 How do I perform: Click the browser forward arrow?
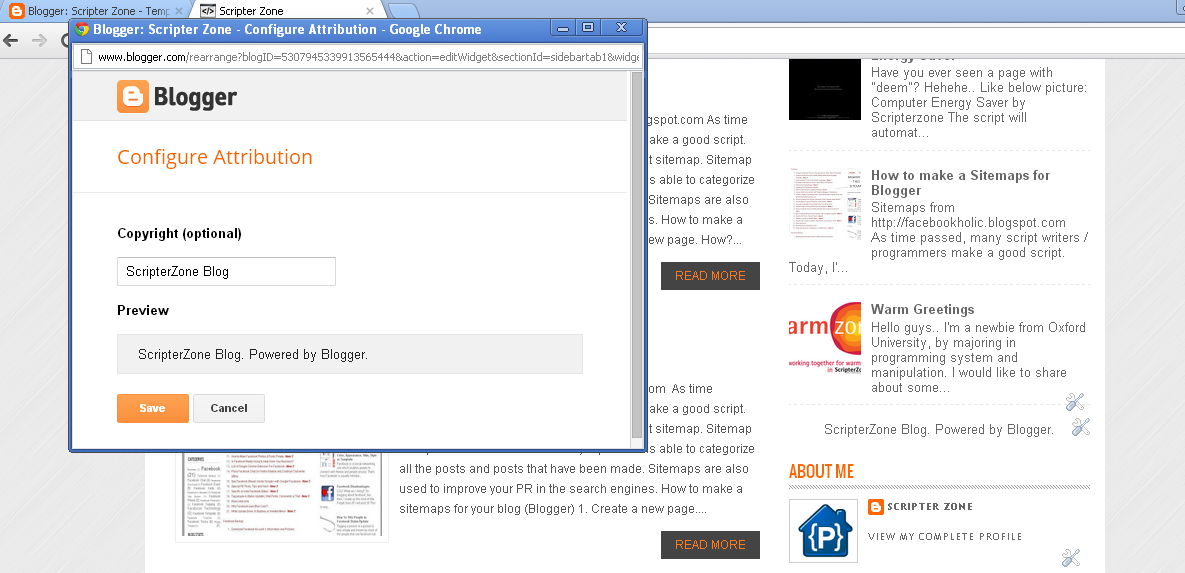(x=39, y=39)
